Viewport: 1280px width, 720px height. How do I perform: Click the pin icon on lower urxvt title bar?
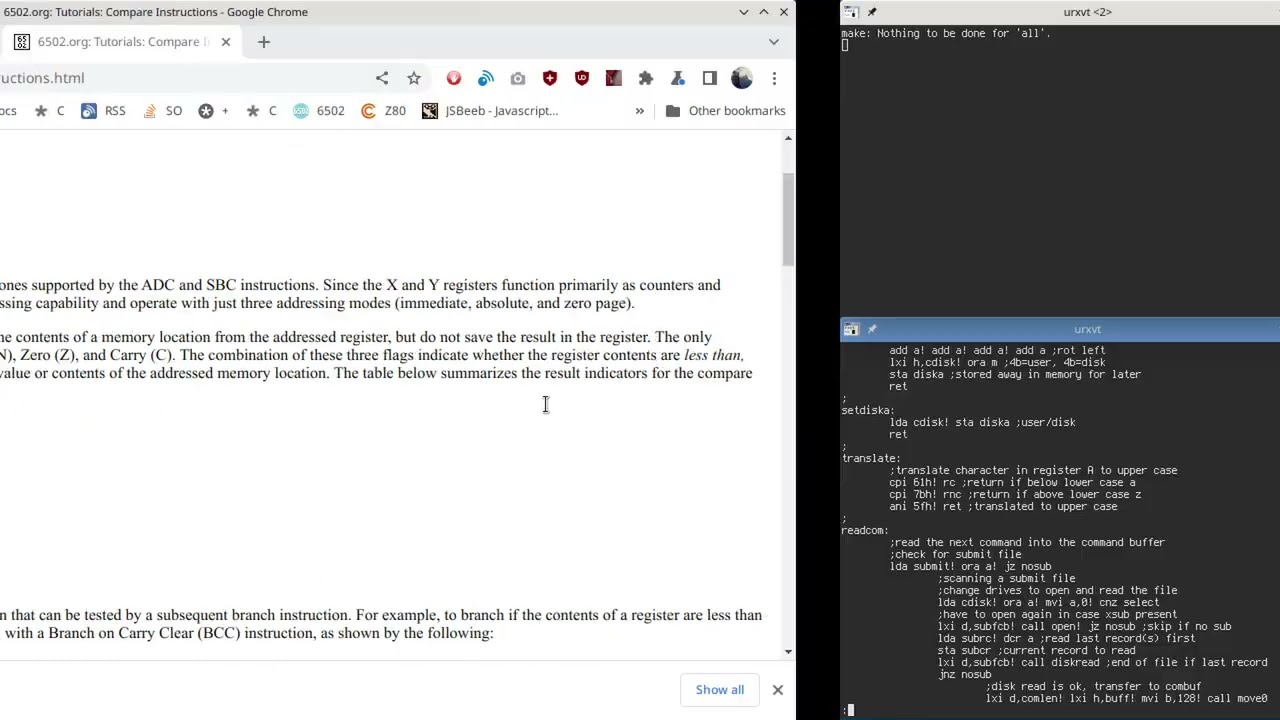872,329
